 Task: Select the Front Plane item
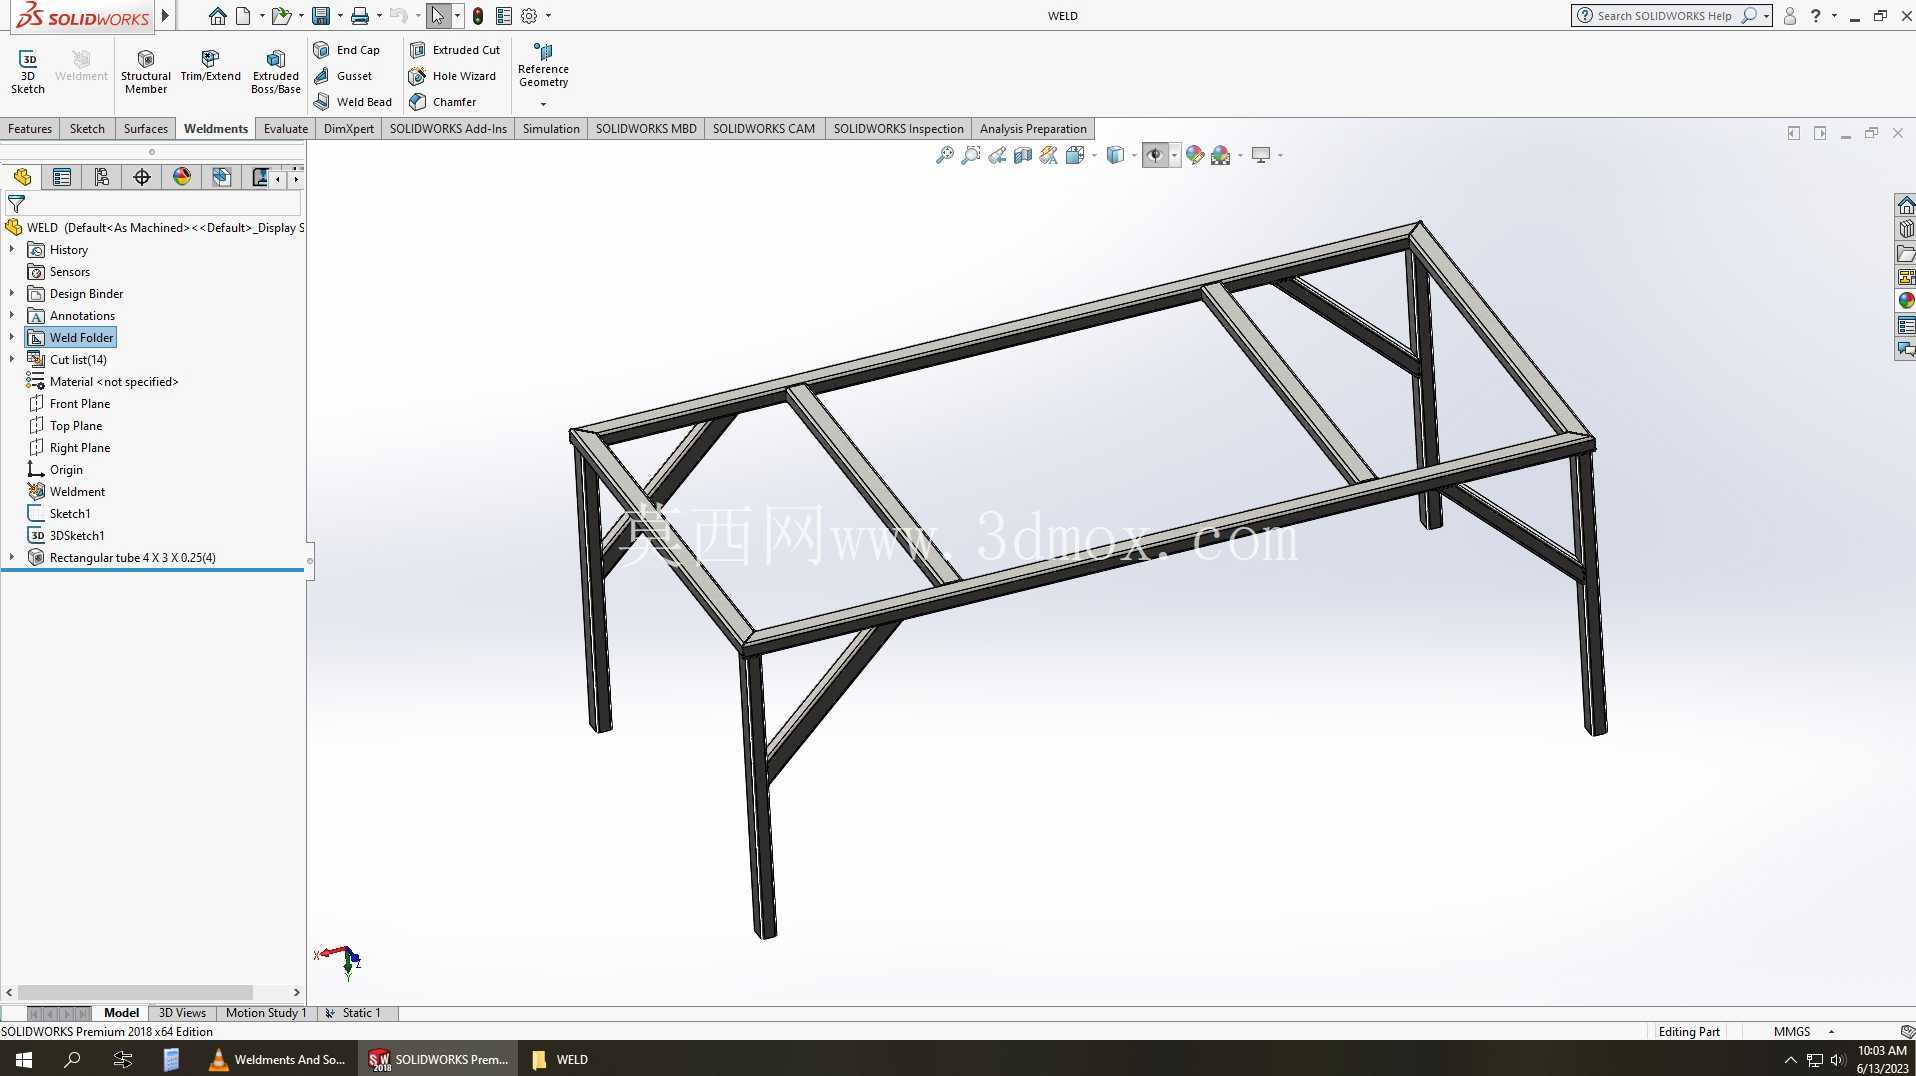(x=69, y=404)
